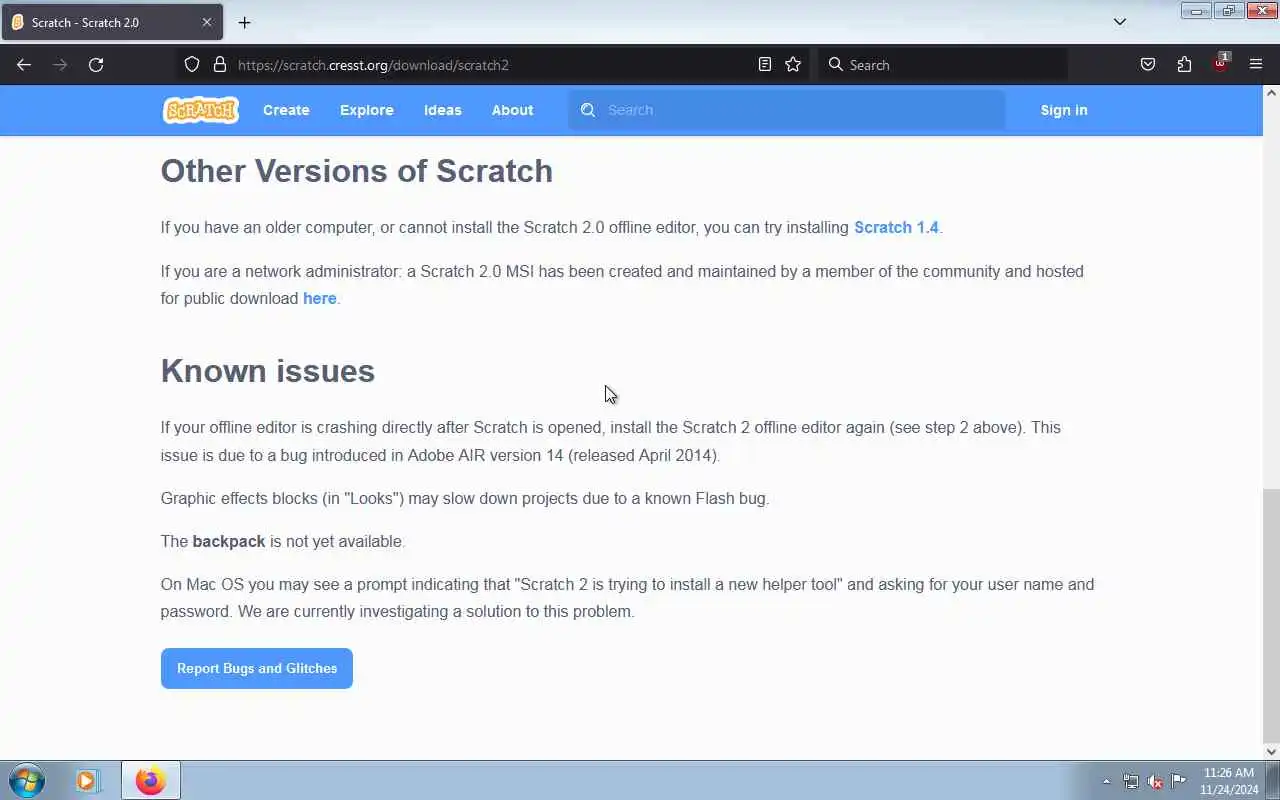Click the forward navigation arrow

point(60,65)
